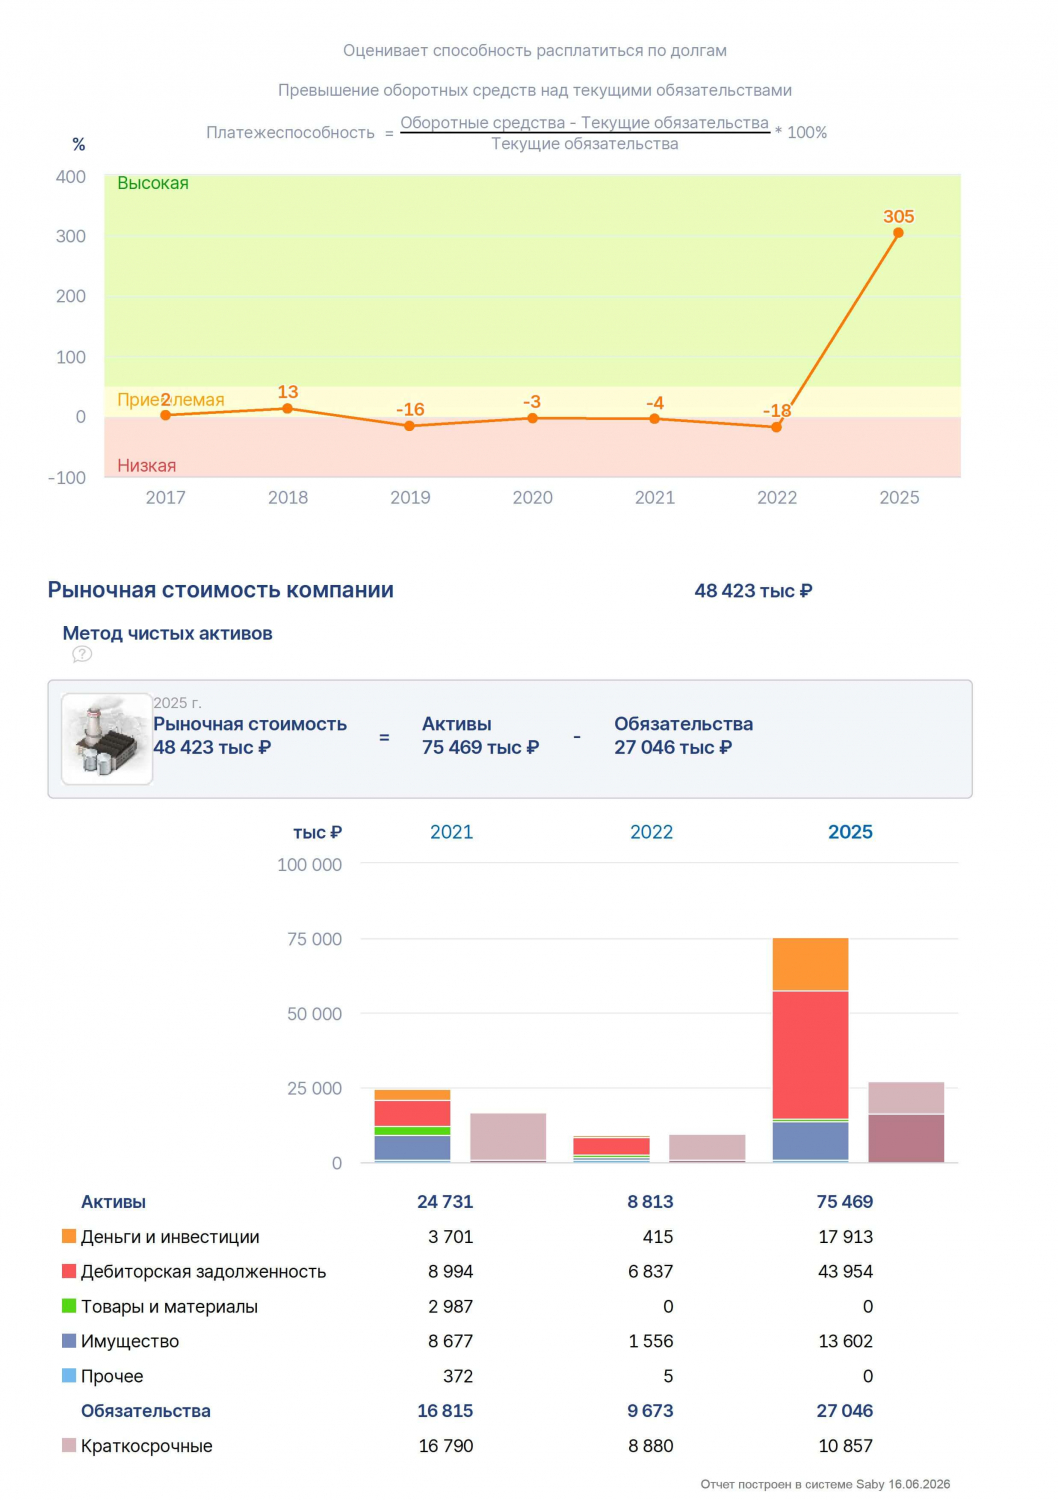
Task: Click the Обязательства row label in the table
Action: [146, 1411]
